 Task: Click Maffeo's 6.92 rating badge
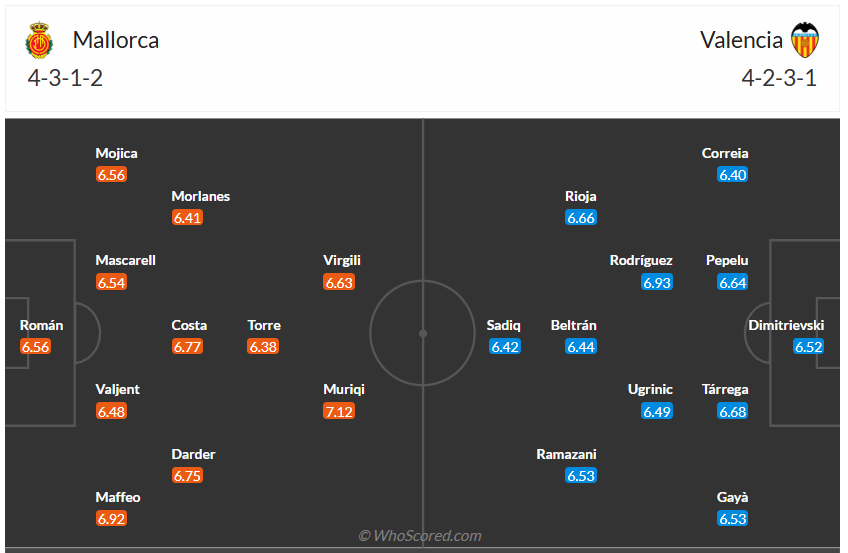pos(111,519)
